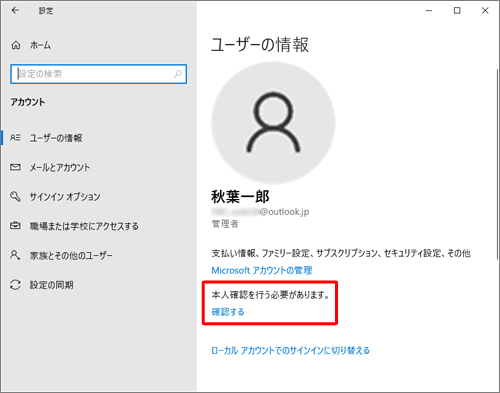This screenshot has height=393, width=500.
Task: Click the ユーザーの情報 person-card icon
Action: (15, 138)
